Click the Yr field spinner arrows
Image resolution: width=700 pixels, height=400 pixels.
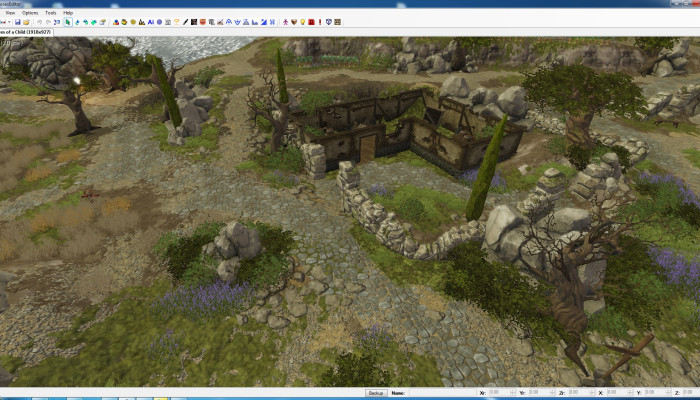[x=553, y=392]
